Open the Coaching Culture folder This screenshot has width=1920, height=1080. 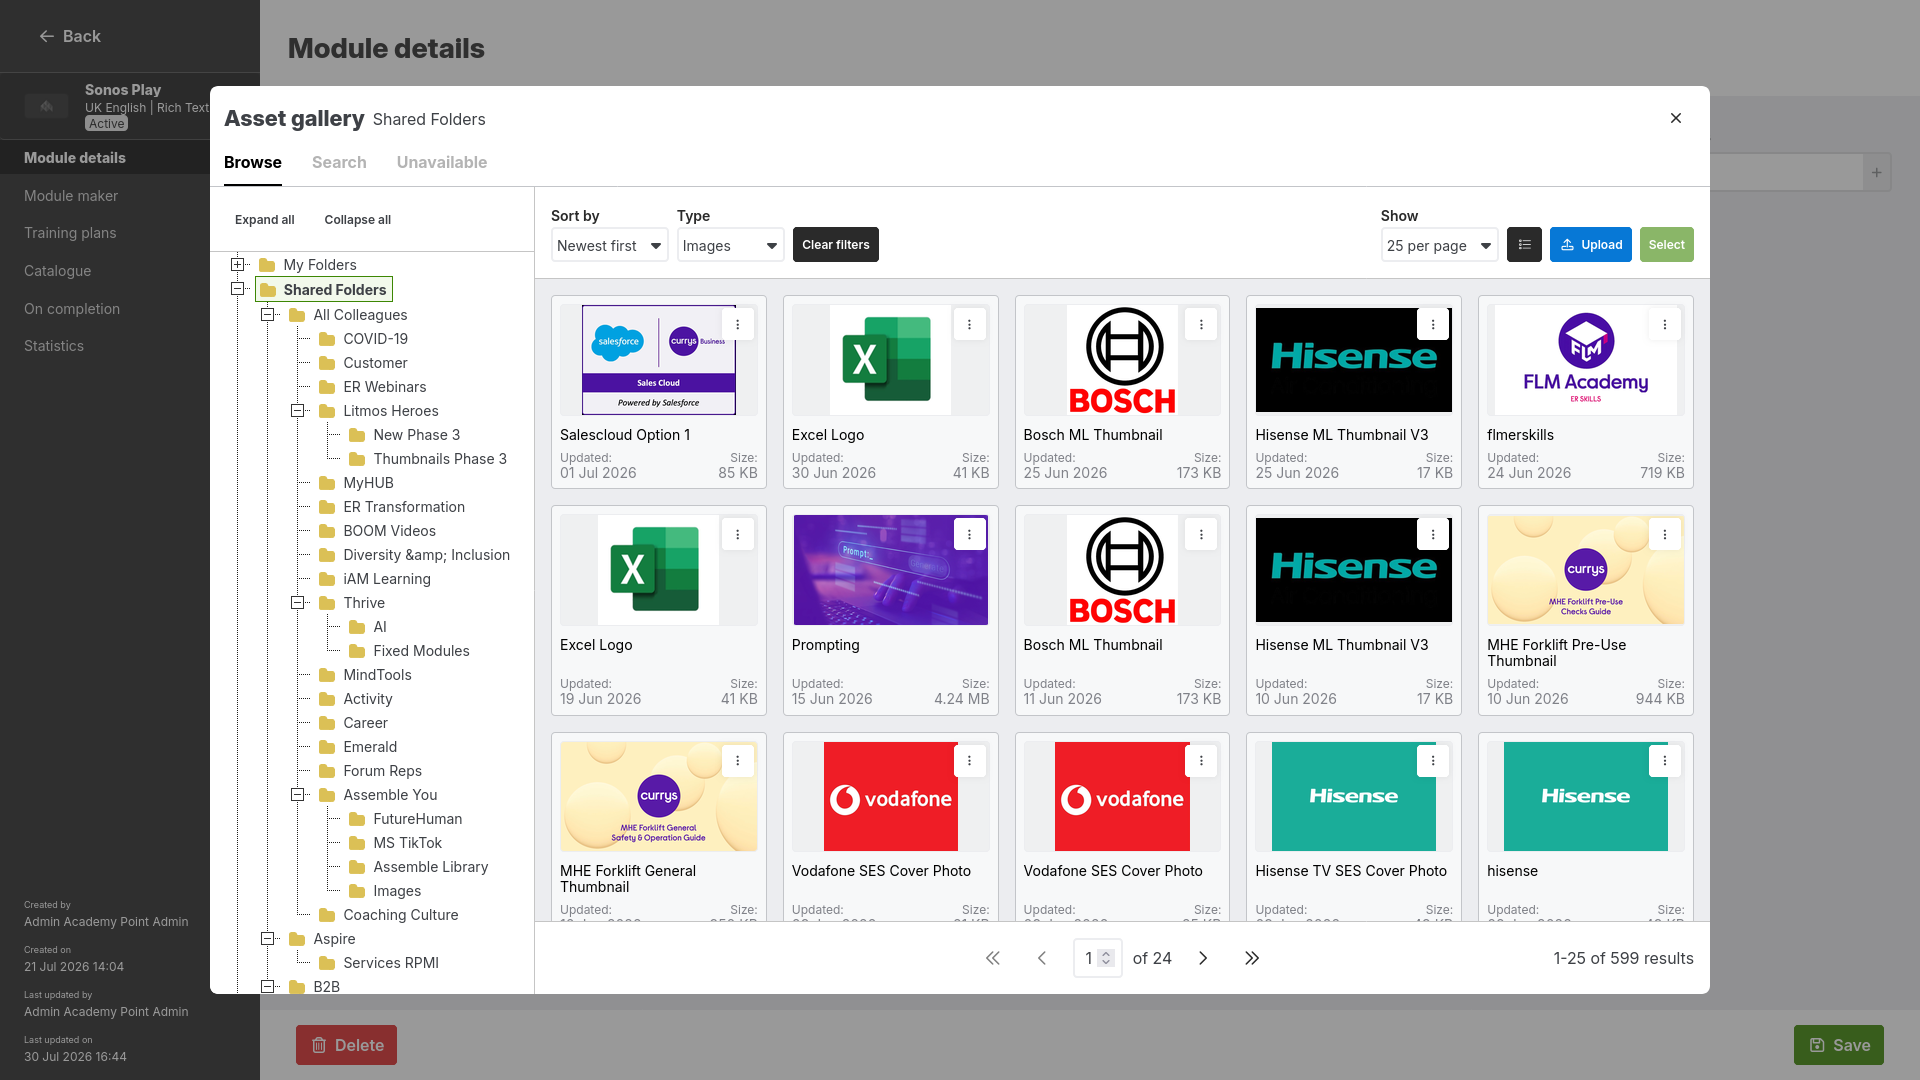400,915
